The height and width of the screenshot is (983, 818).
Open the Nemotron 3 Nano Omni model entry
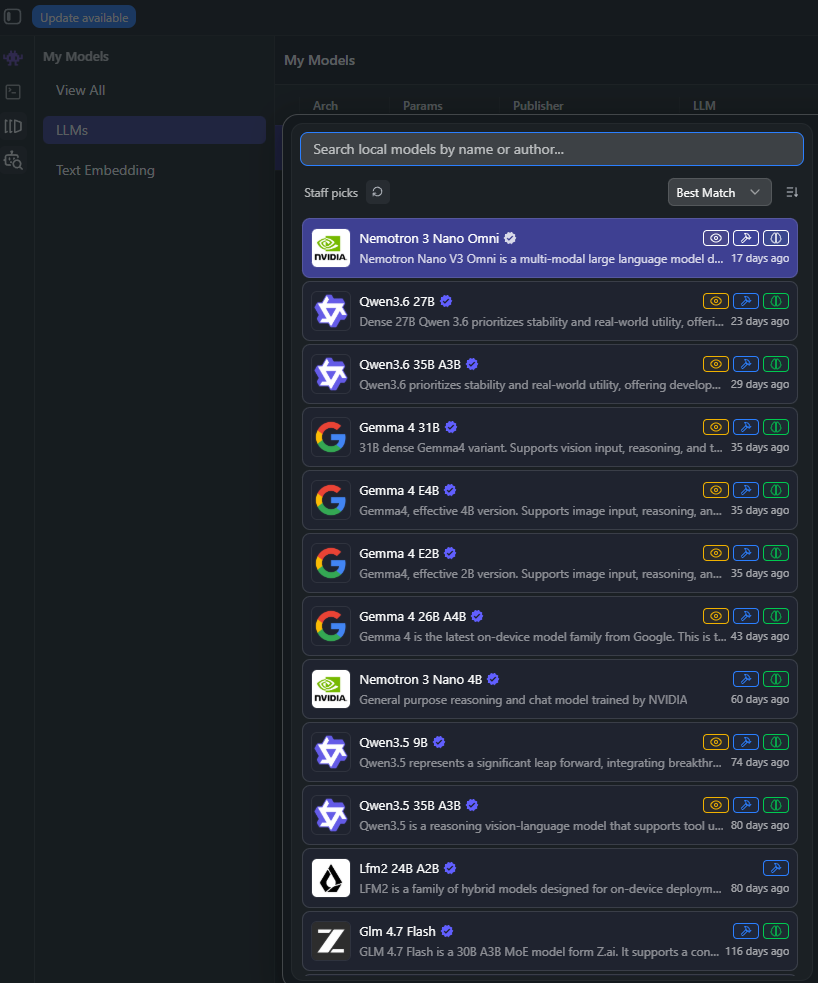(x=550, y=248)
